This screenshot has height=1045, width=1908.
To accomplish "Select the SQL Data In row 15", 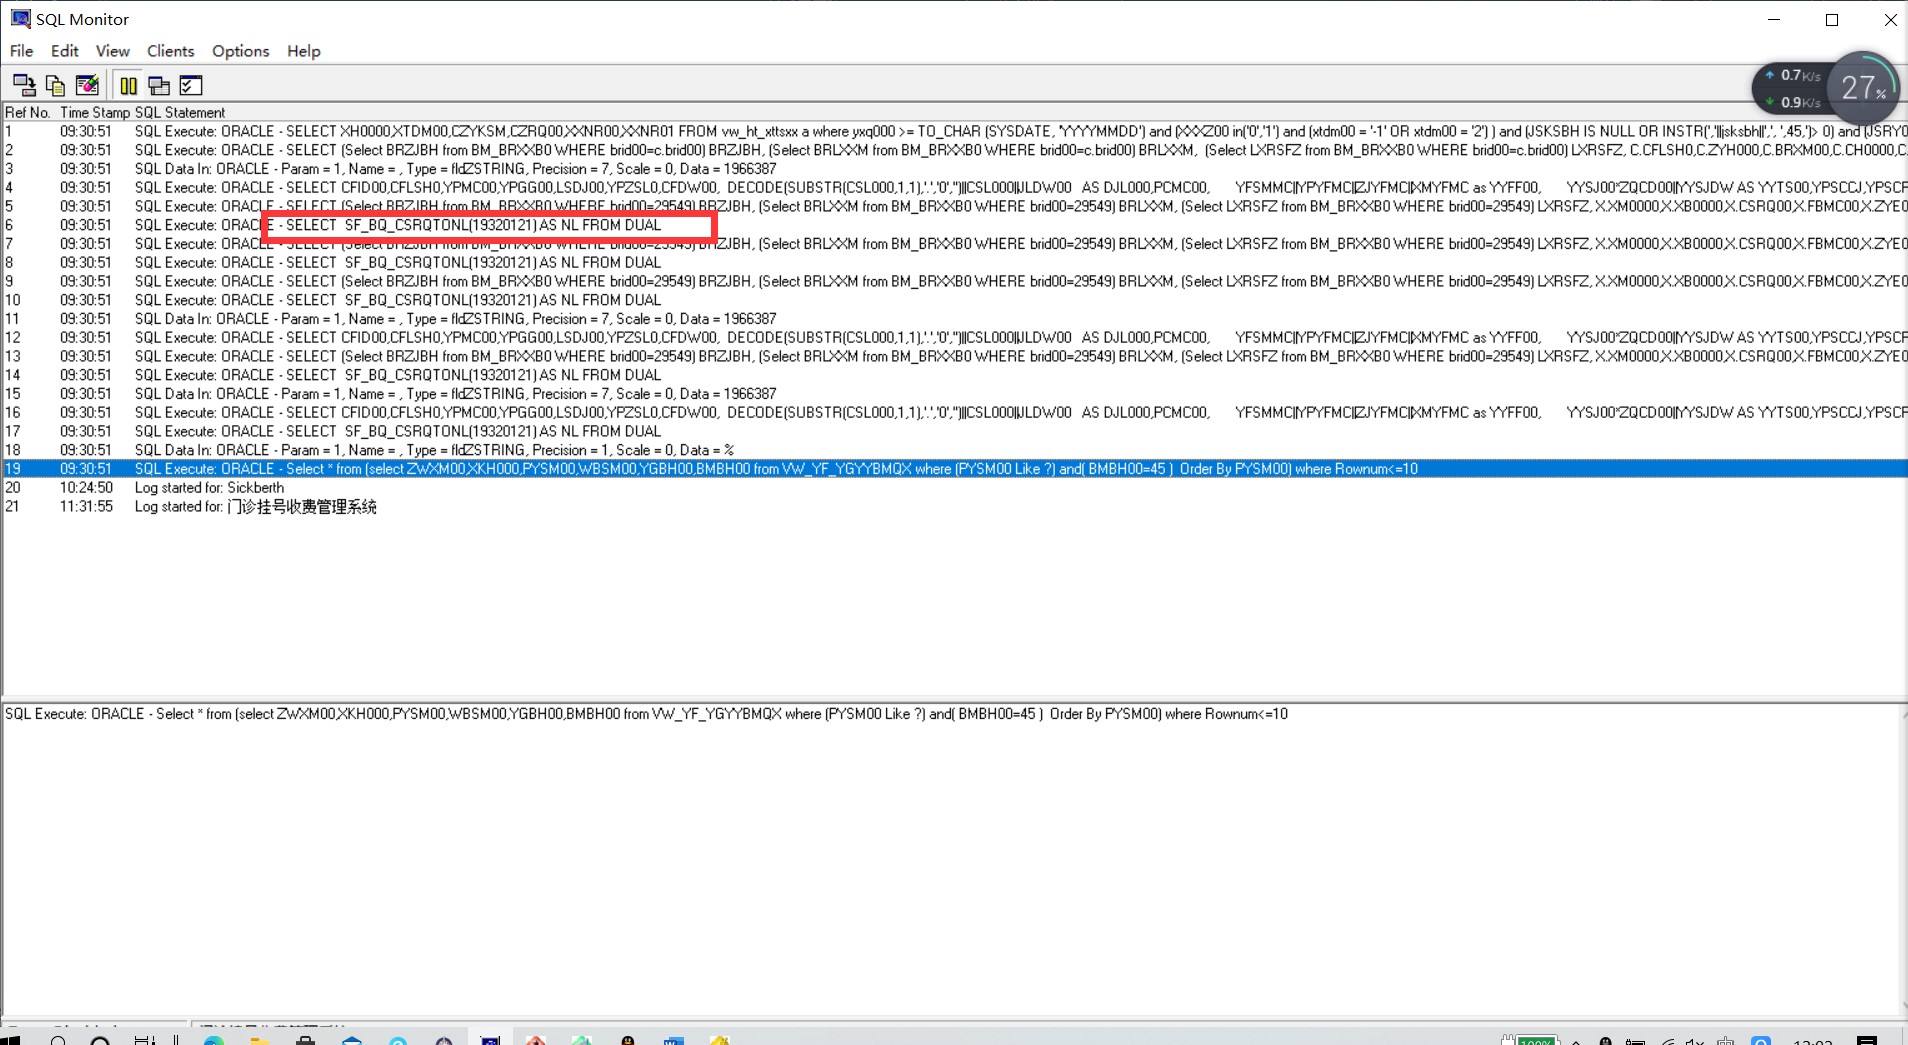I will [955, 394].
